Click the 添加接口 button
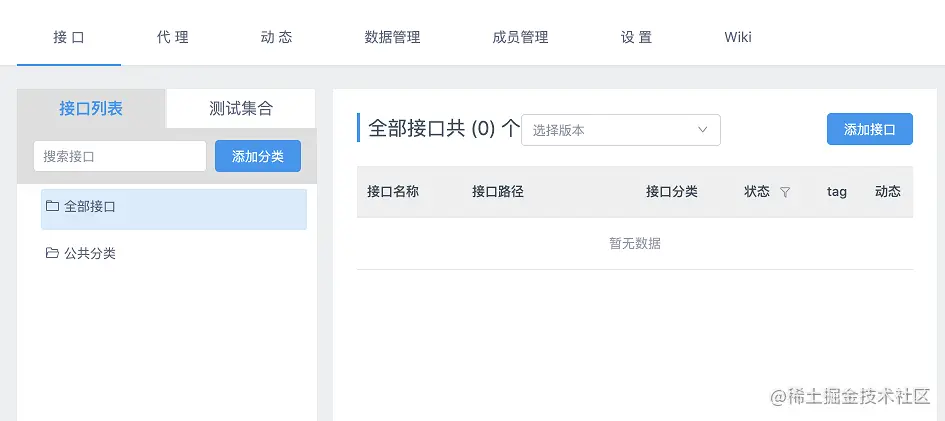Viewport: 945px width, 421px height. coord(870,129)
